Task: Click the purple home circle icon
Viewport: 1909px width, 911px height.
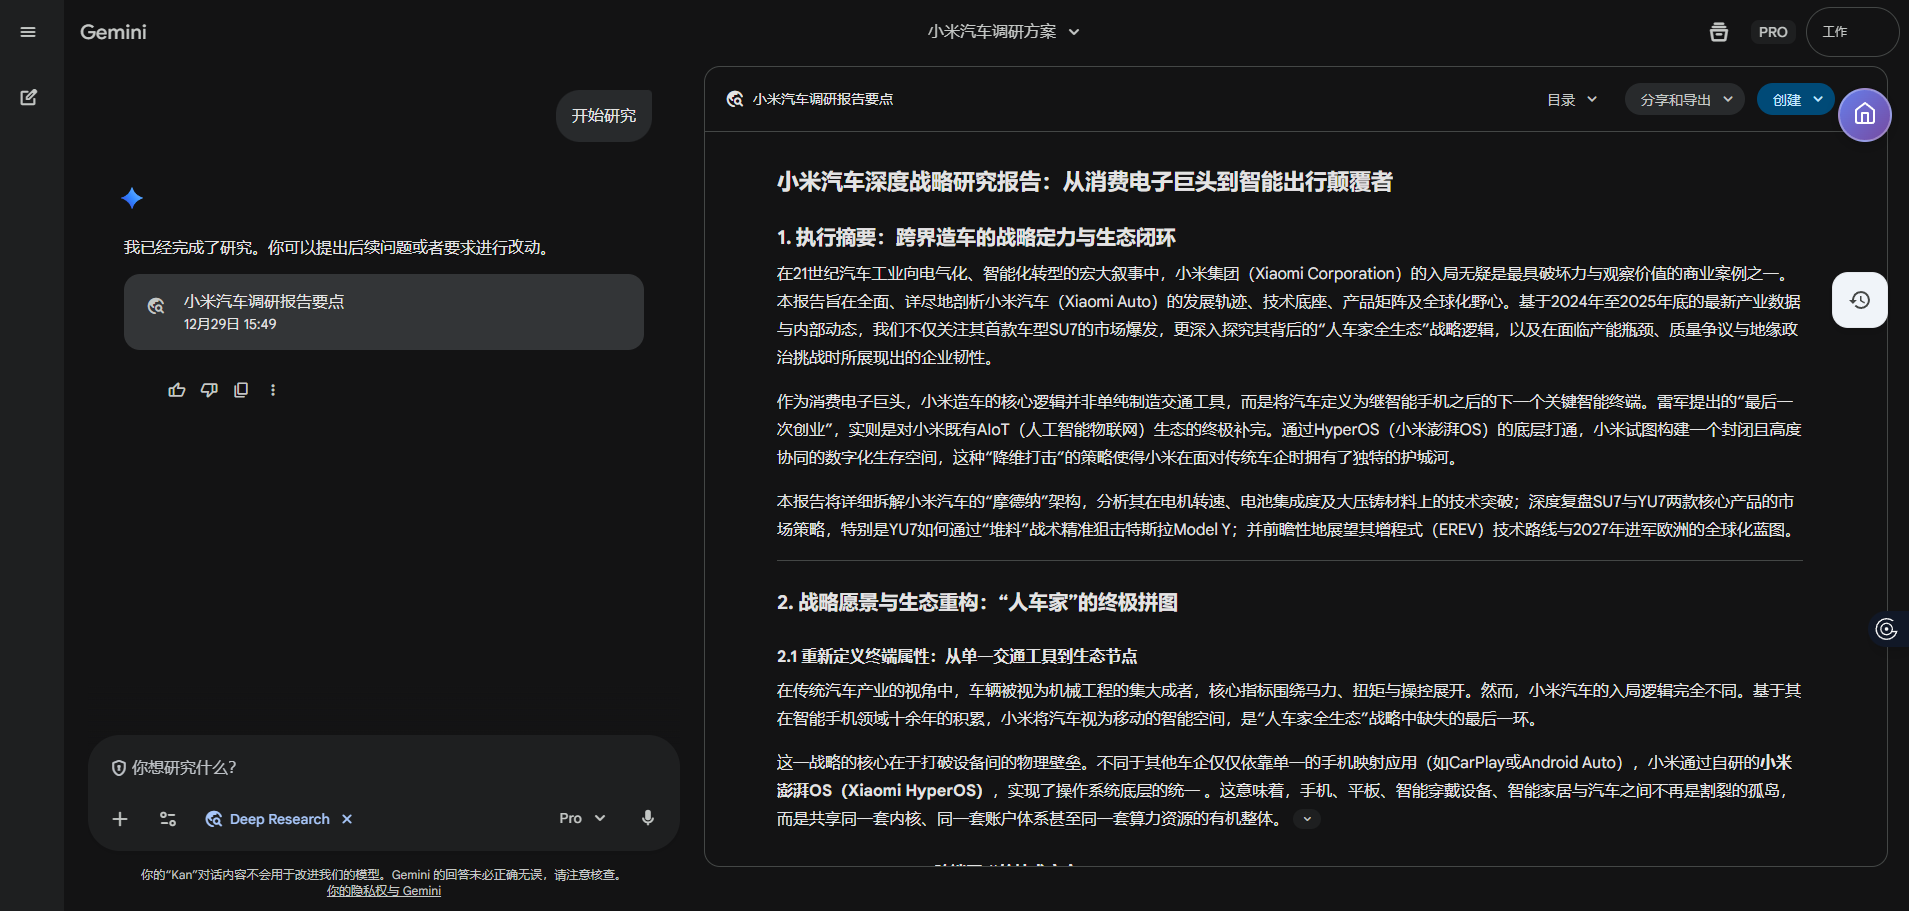Action: [x=1865, y=115]
